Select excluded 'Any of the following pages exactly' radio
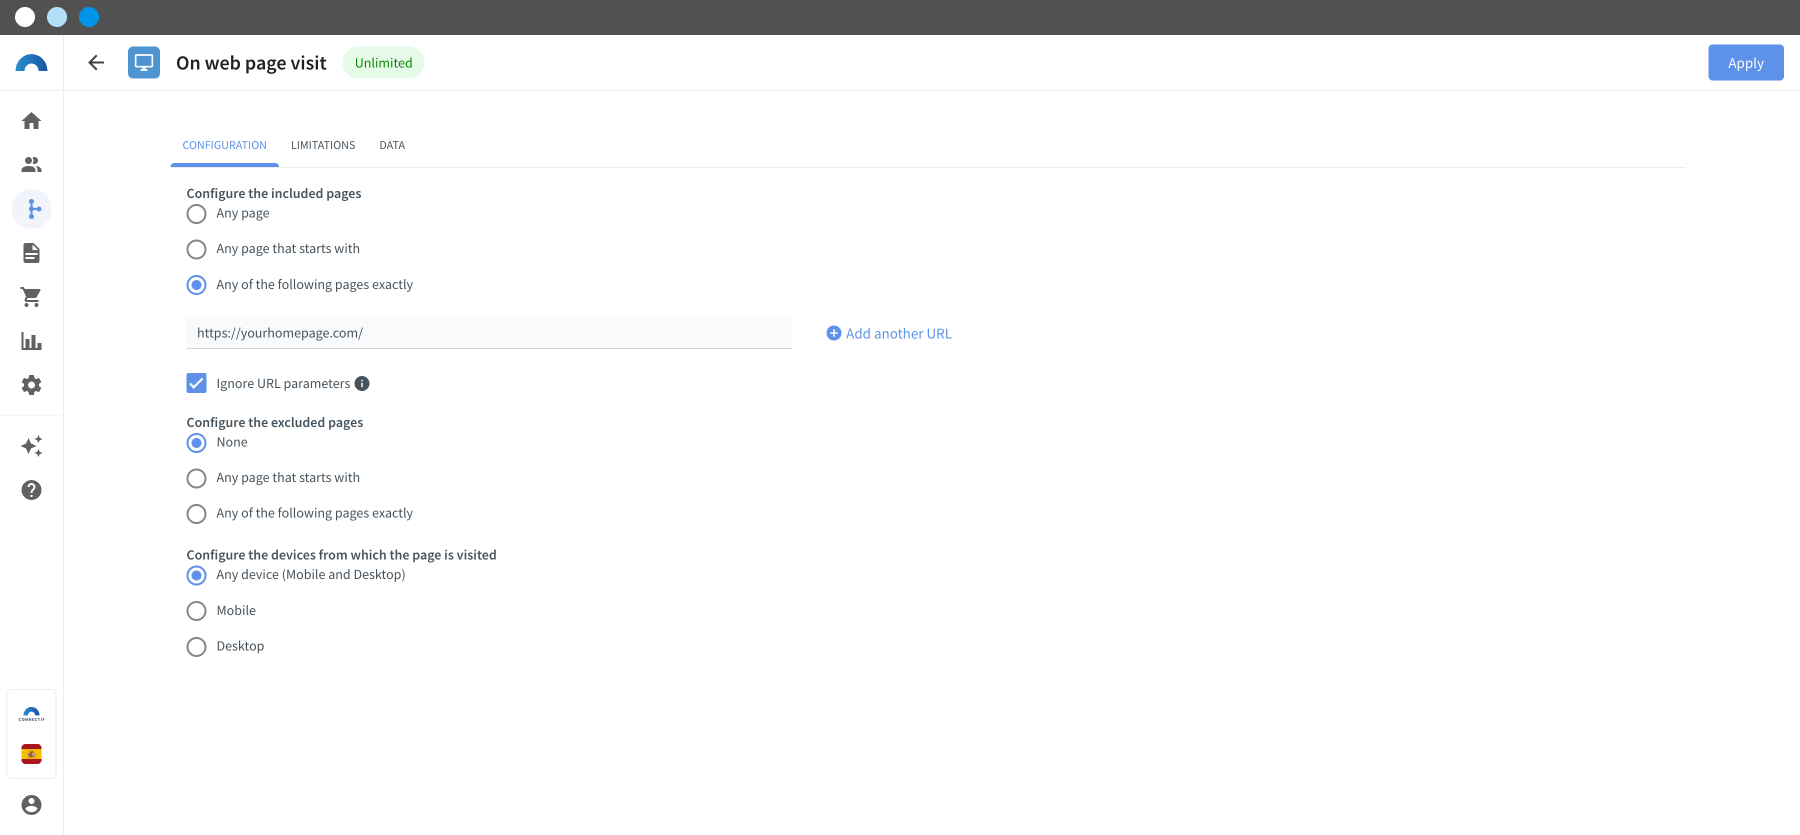This screenshot has height=835, width=1800. pos(196,514)
